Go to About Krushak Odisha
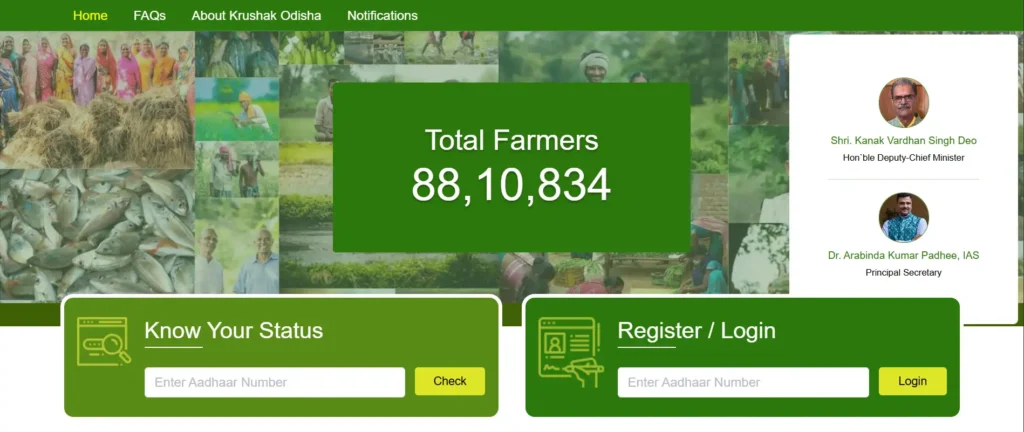The height and width of the screenshot is (432, 1024). [256, 16]
